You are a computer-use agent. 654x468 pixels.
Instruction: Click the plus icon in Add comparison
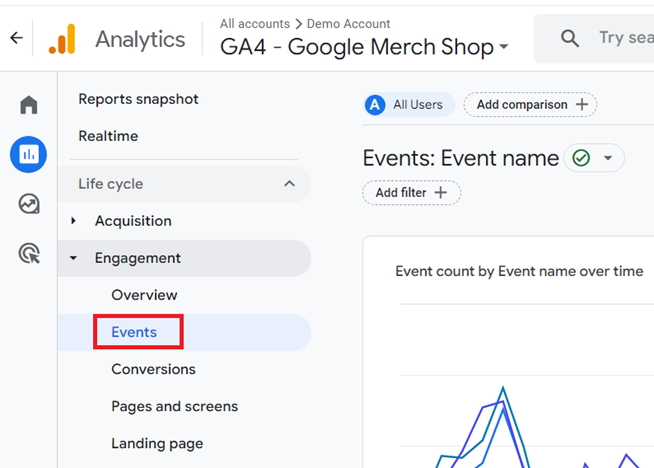click(582, 104)
